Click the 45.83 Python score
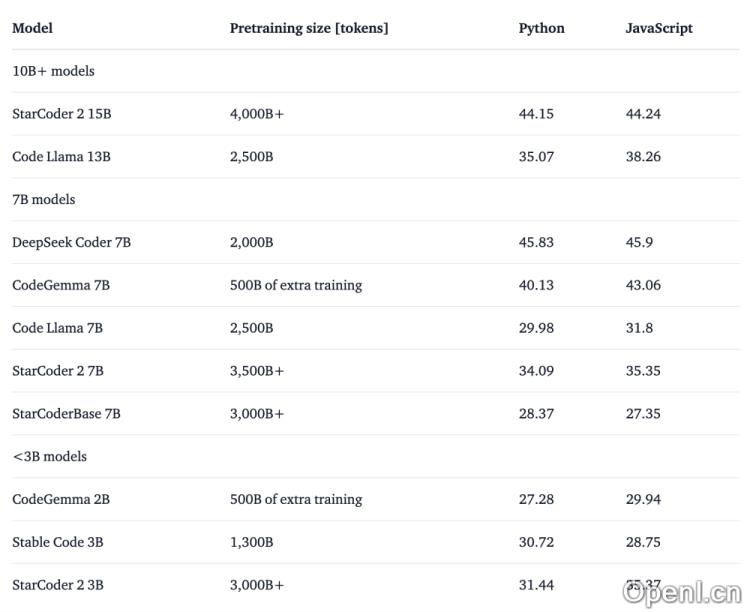Screen dimensions: 750x612 536,242
